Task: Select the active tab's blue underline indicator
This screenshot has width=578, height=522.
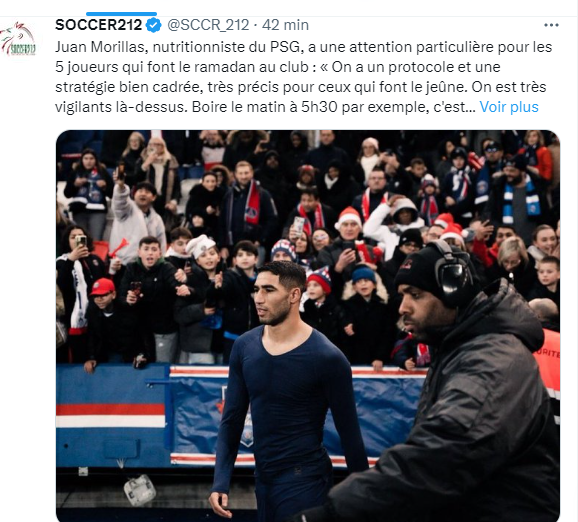Action: (x=122, y=14)
